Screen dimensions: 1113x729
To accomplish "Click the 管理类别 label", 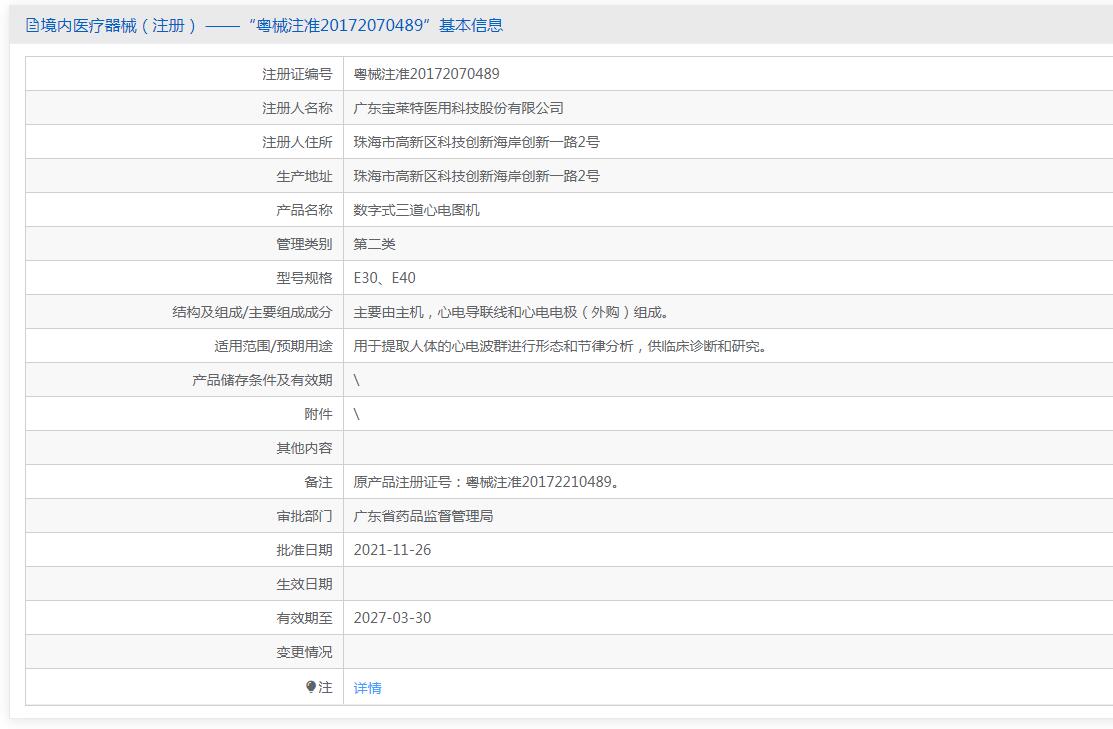I will tap(304, 244).
